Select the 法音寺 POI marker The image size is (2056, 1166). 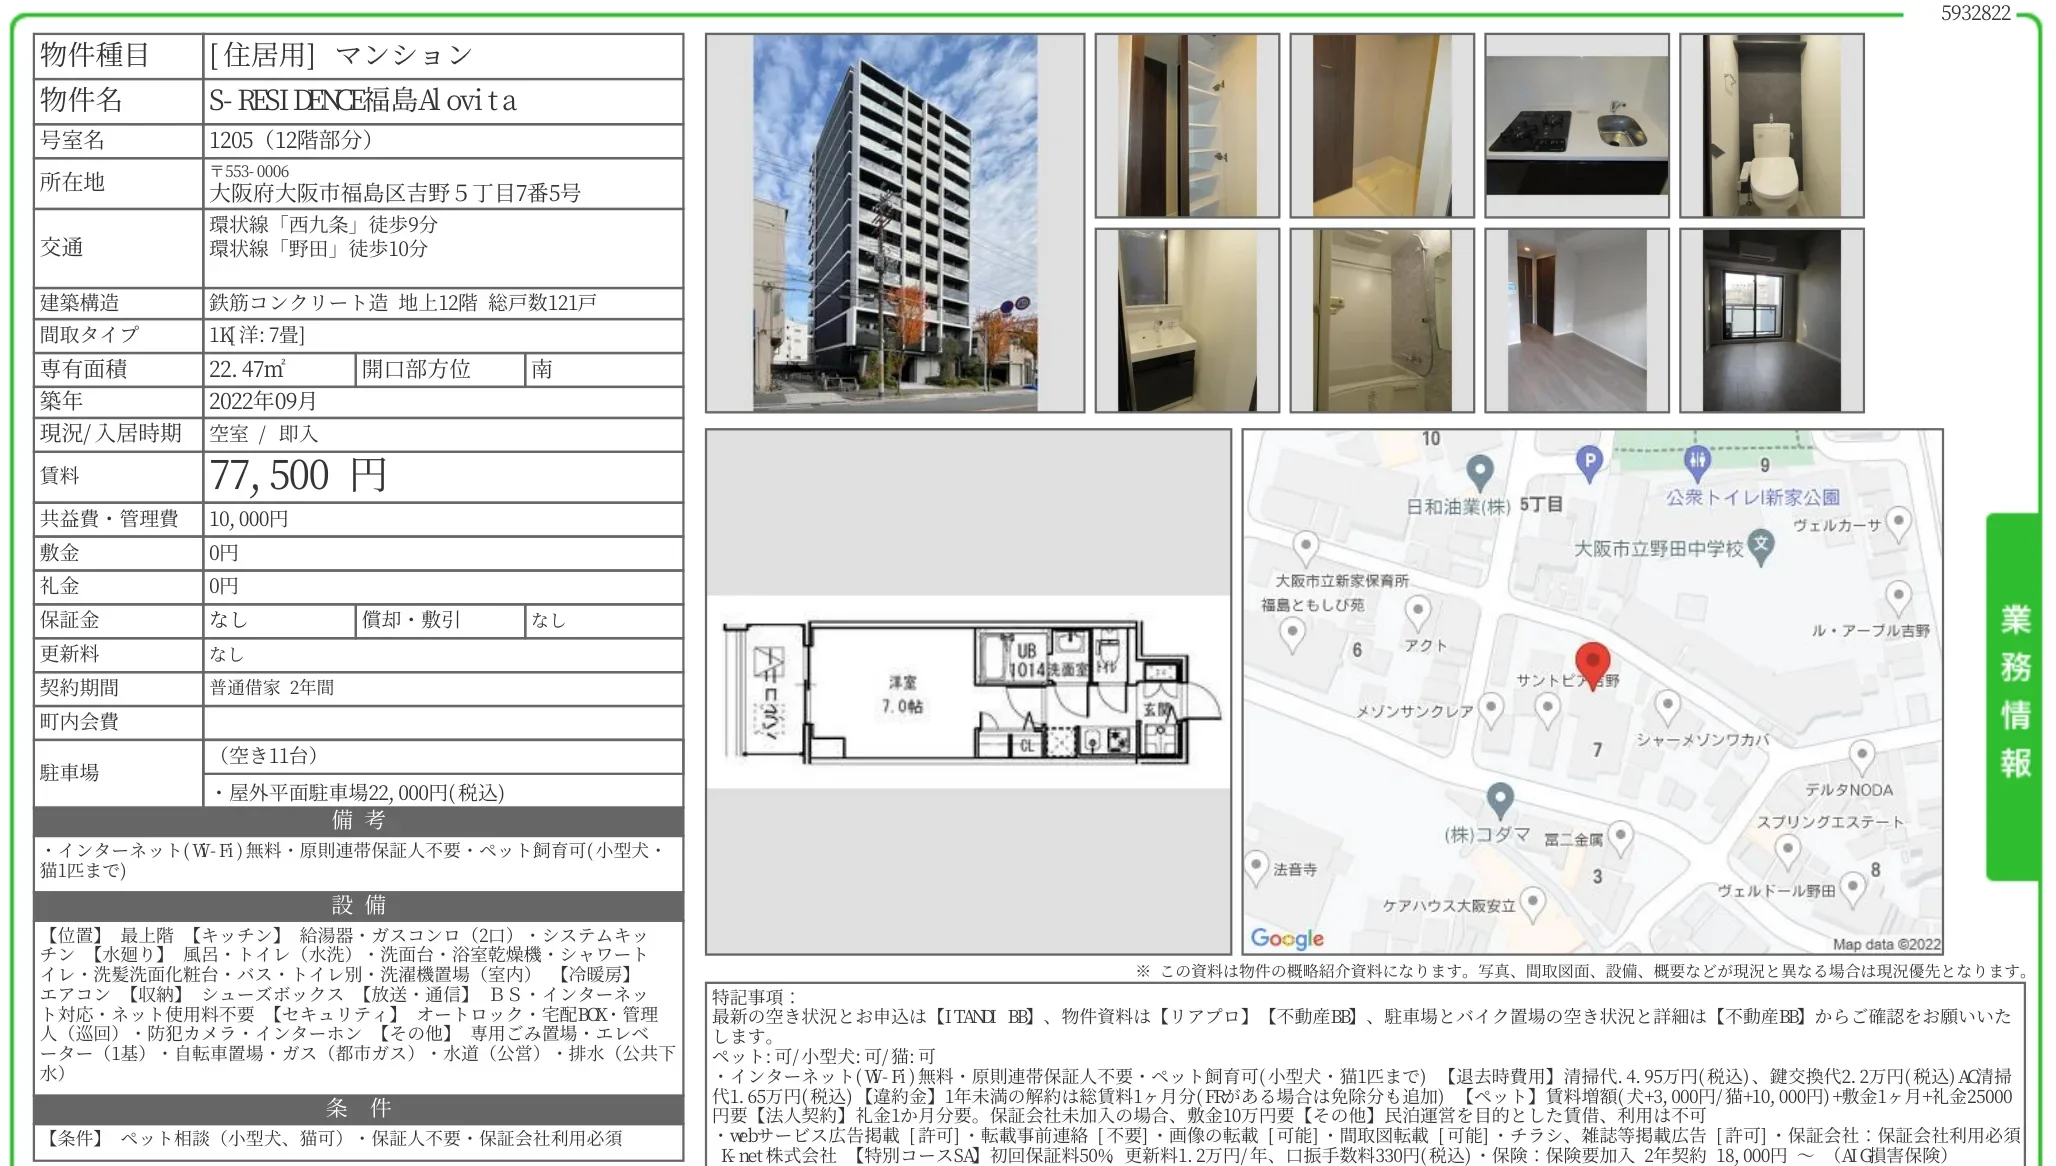[1257, 862]
